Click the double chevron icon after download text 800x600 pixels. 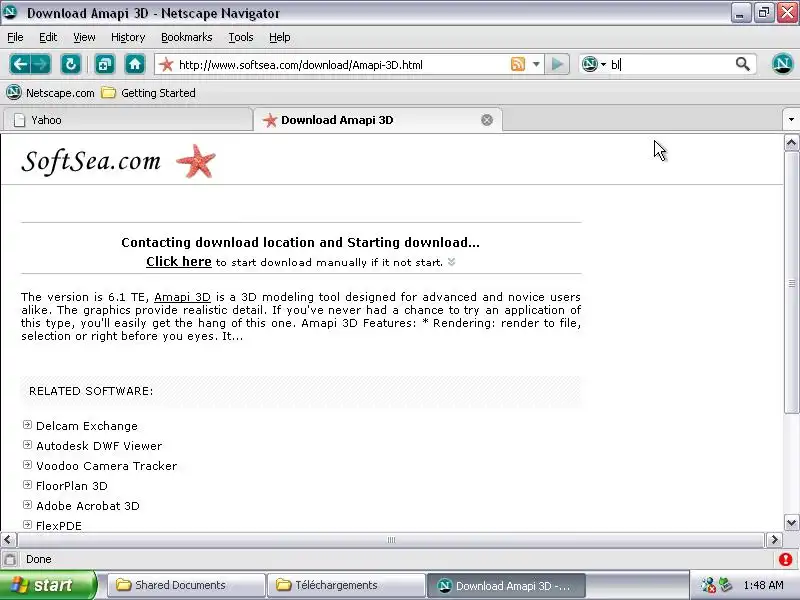pos(451,262)
